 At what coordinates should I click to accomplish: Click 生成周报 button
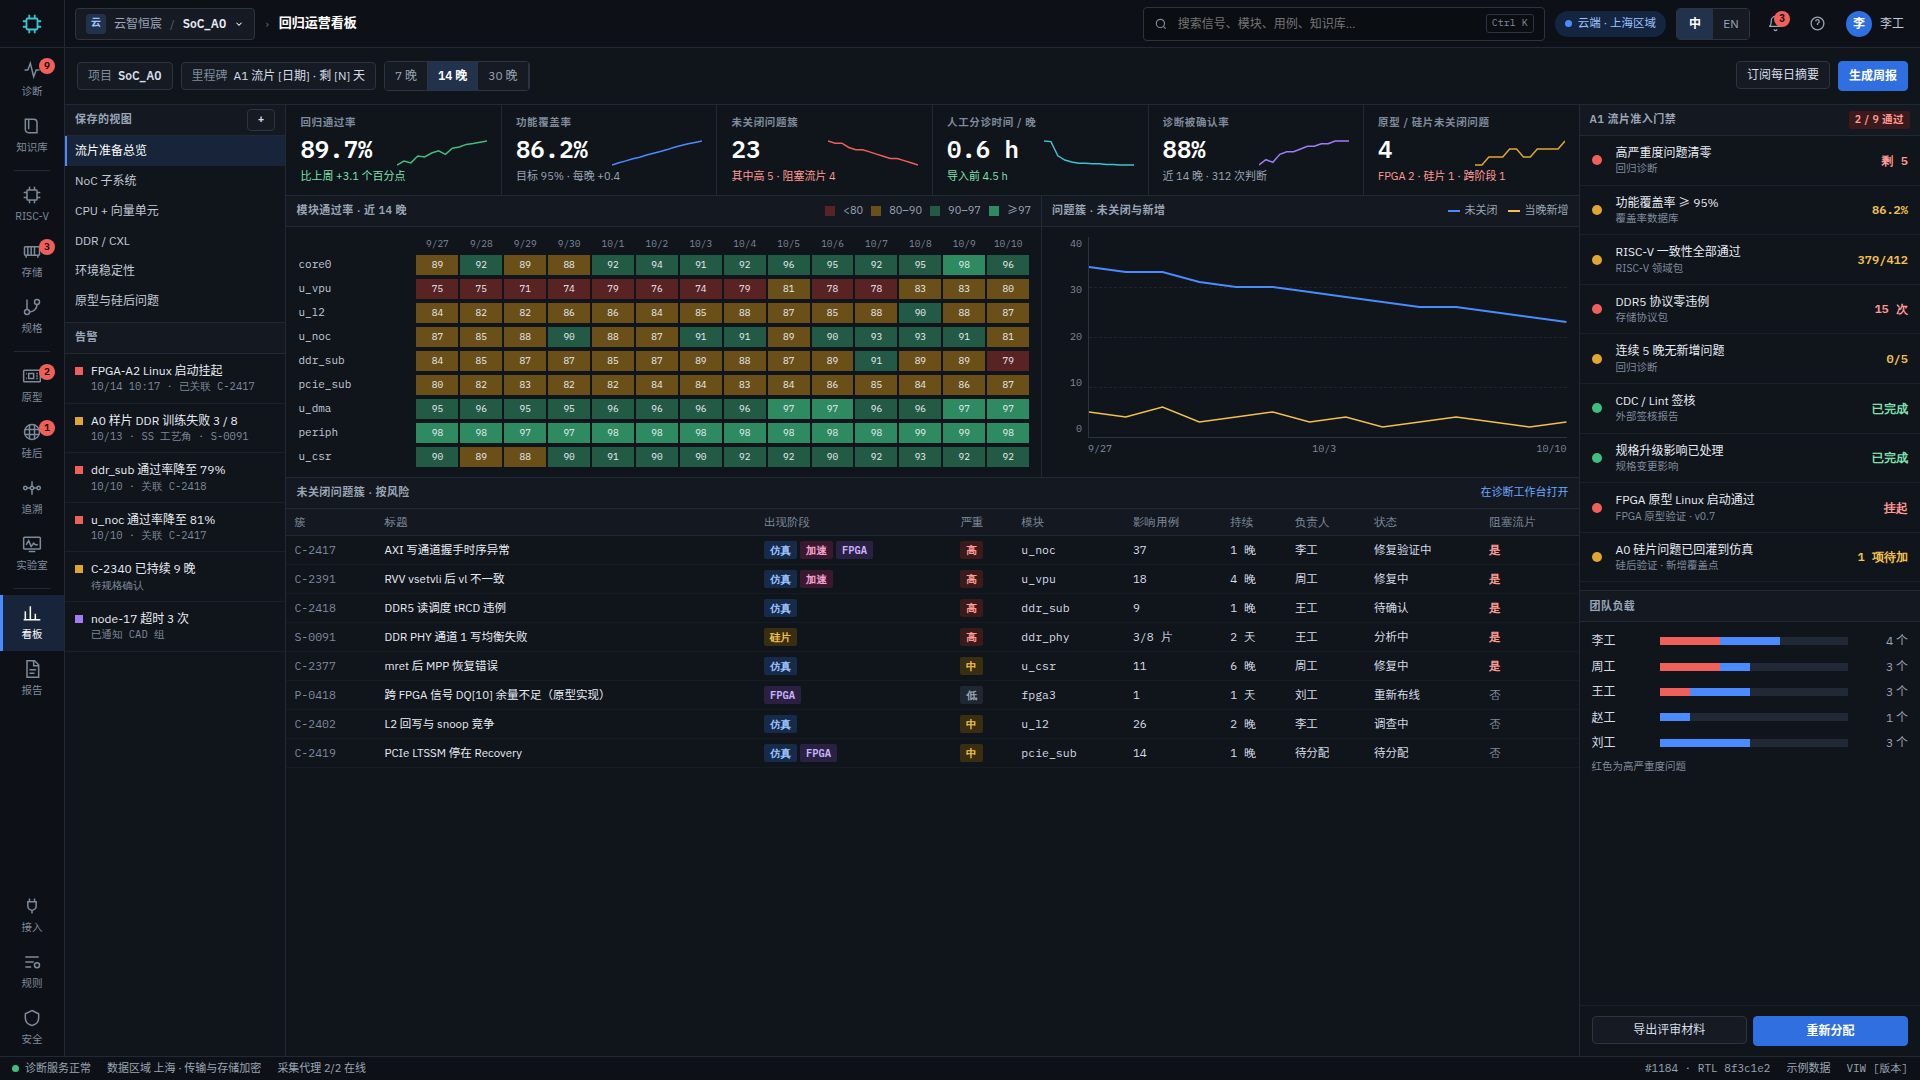click(1872, 75)
